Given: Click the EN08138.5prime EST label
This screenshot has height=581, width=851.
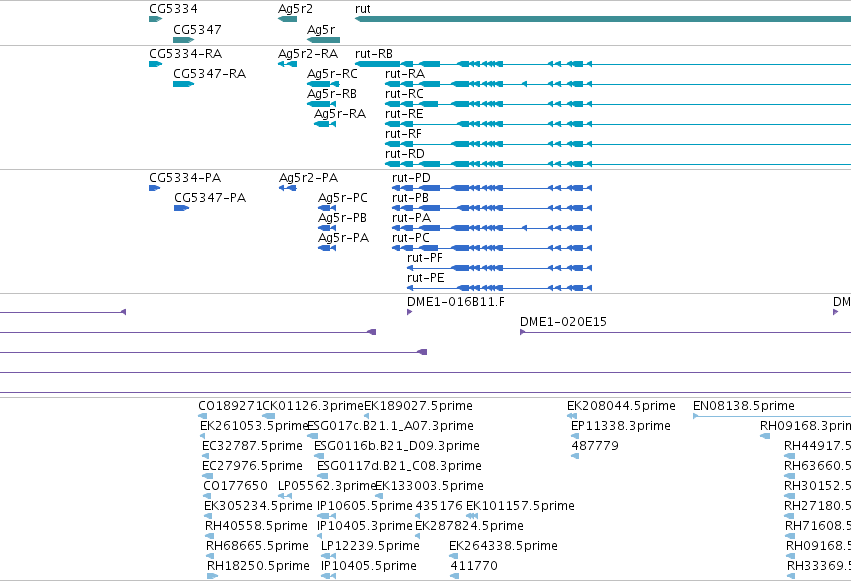Looking at the screenshot, I should 744,406.
